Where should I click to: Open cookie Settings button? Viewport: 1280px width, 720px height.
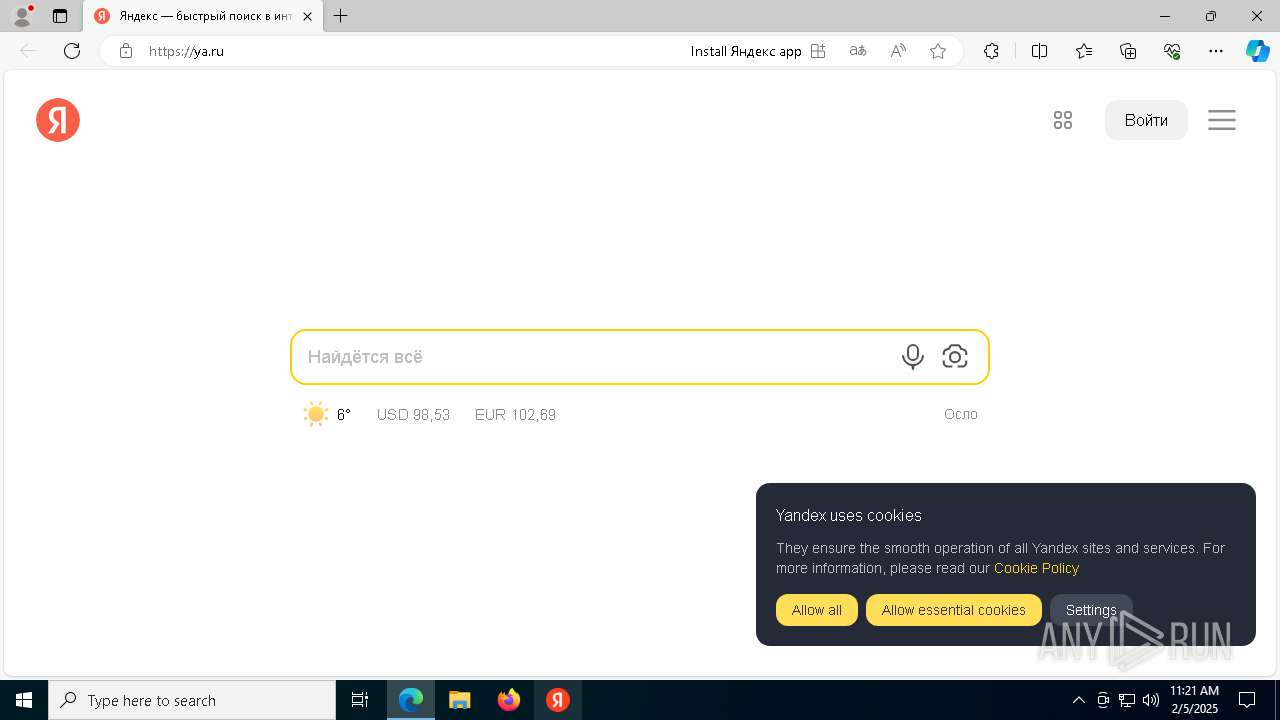click(x=1091, y=610)
